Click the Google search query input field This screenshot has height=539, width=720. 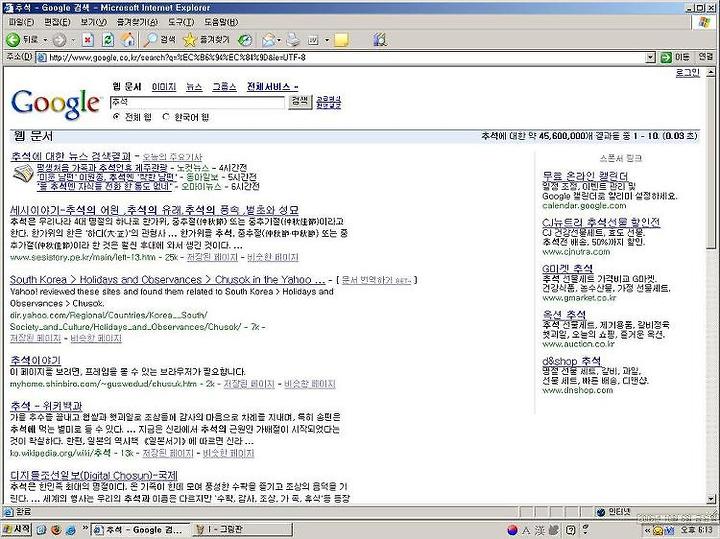point(197,102)
